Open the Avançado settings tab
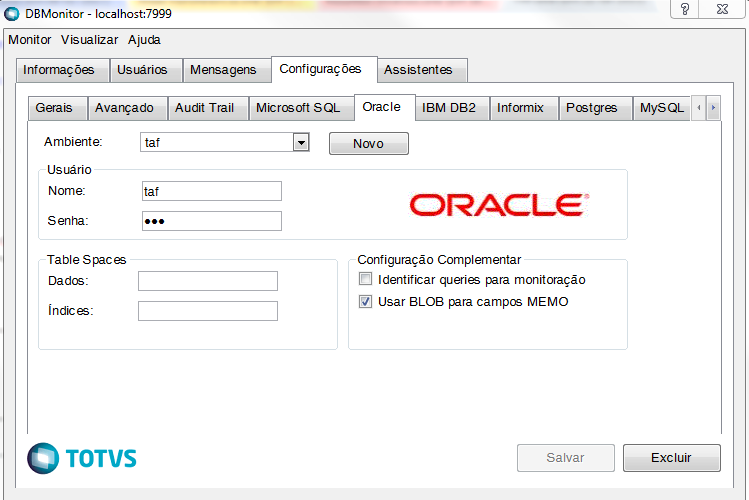 pyautogui.click(x=128, y=108)
